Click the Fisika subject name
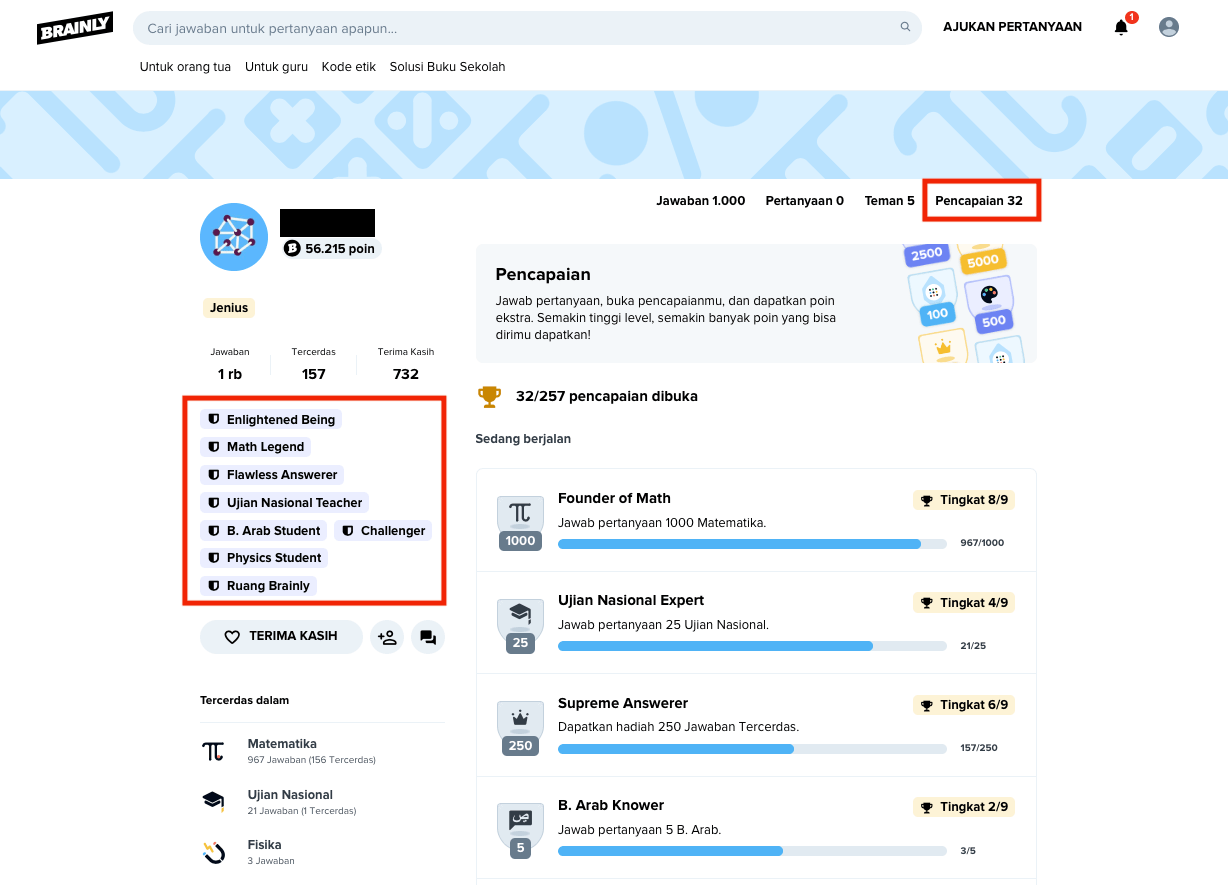Image resolution: width=1228 pixels, height=885 pixels. (x=265, y=845)
